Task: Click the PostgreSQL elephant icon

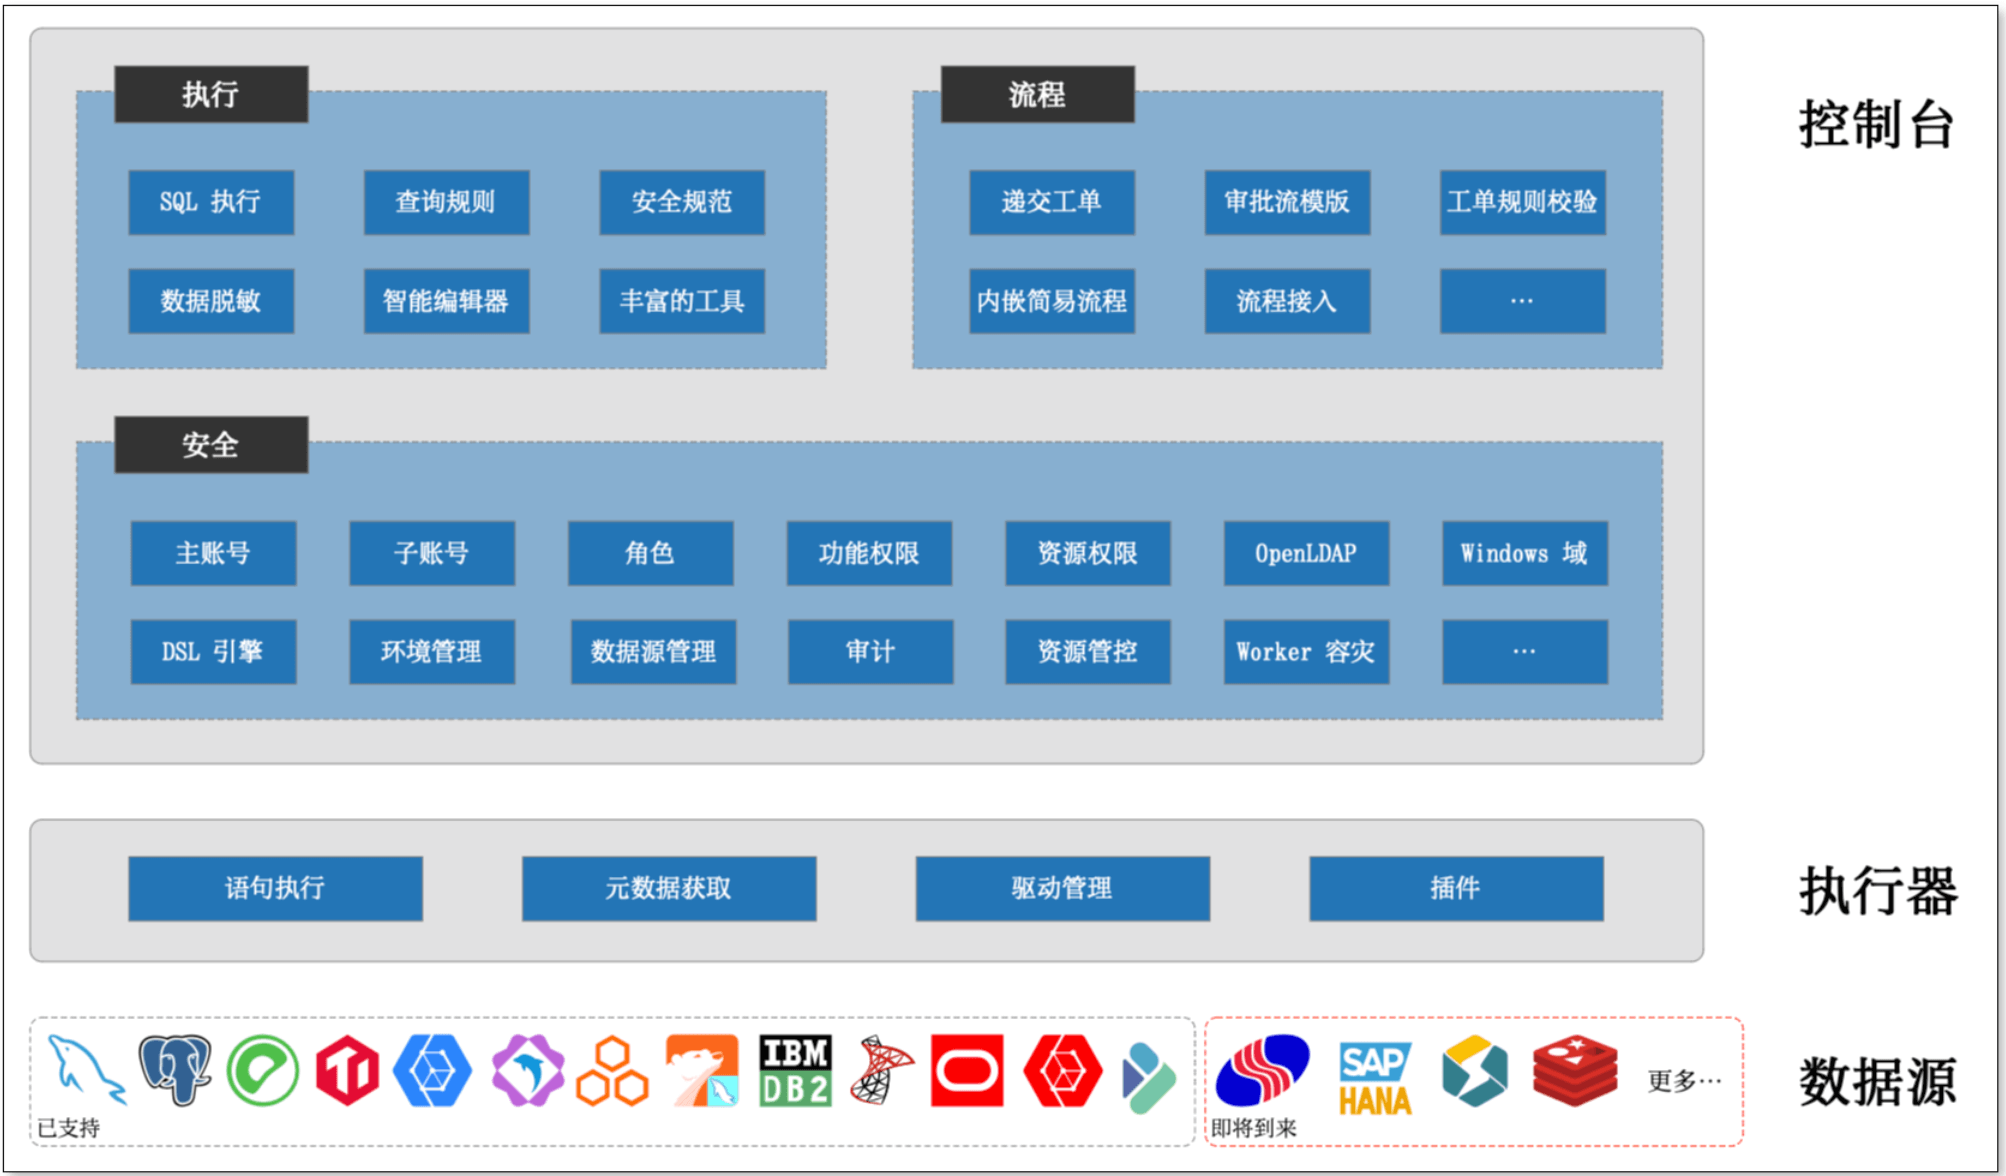Action: (175, 1070)
